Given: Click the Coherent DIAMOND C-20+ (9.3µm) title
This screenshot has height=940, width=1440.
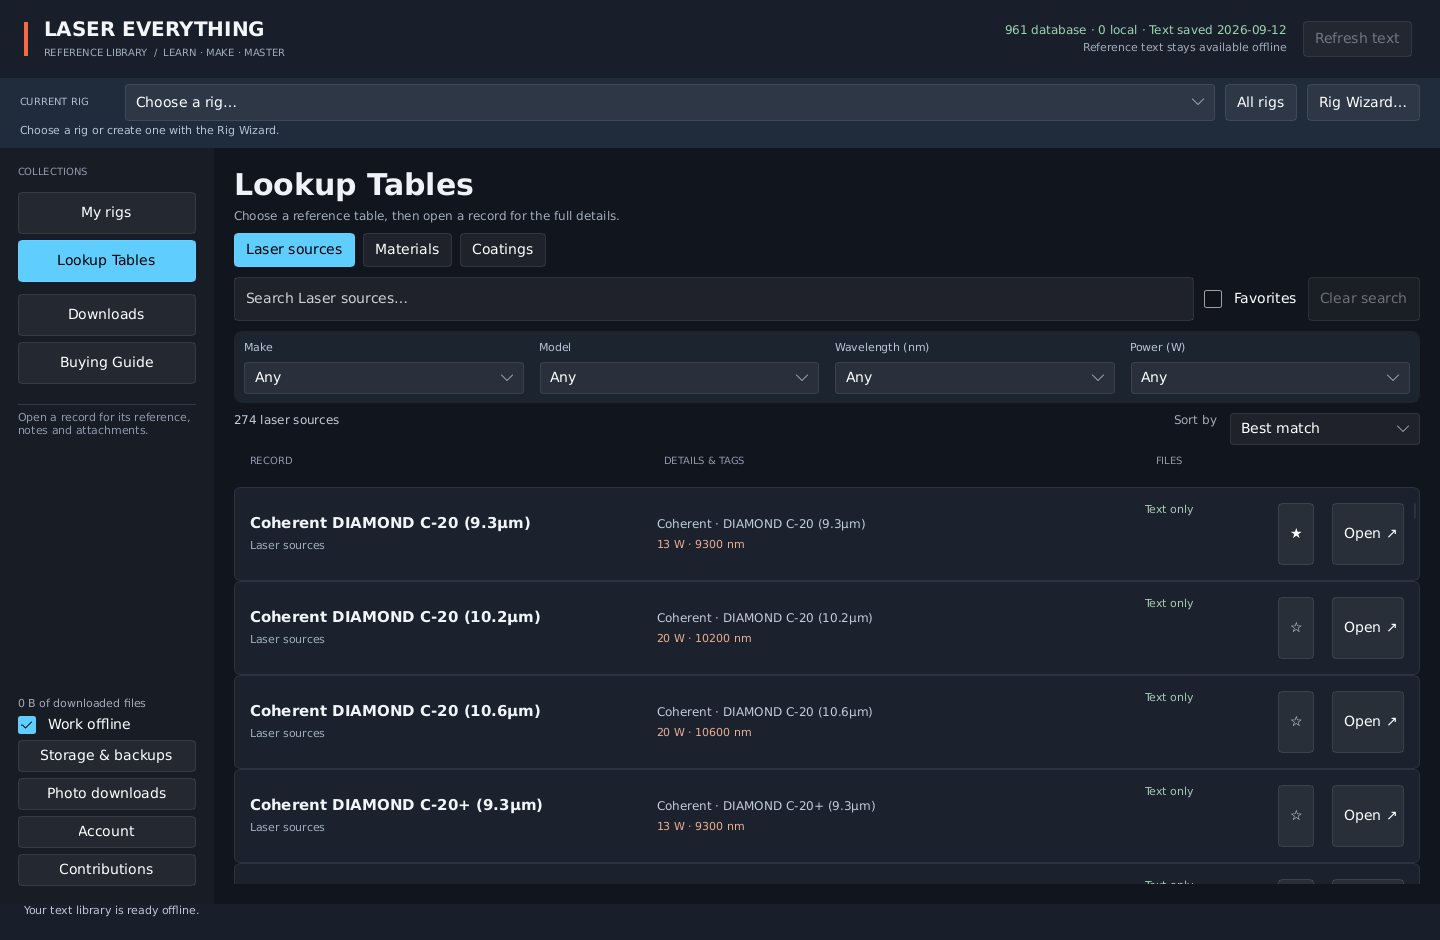Looking at the screenshot, I should (x=396, y=805).
